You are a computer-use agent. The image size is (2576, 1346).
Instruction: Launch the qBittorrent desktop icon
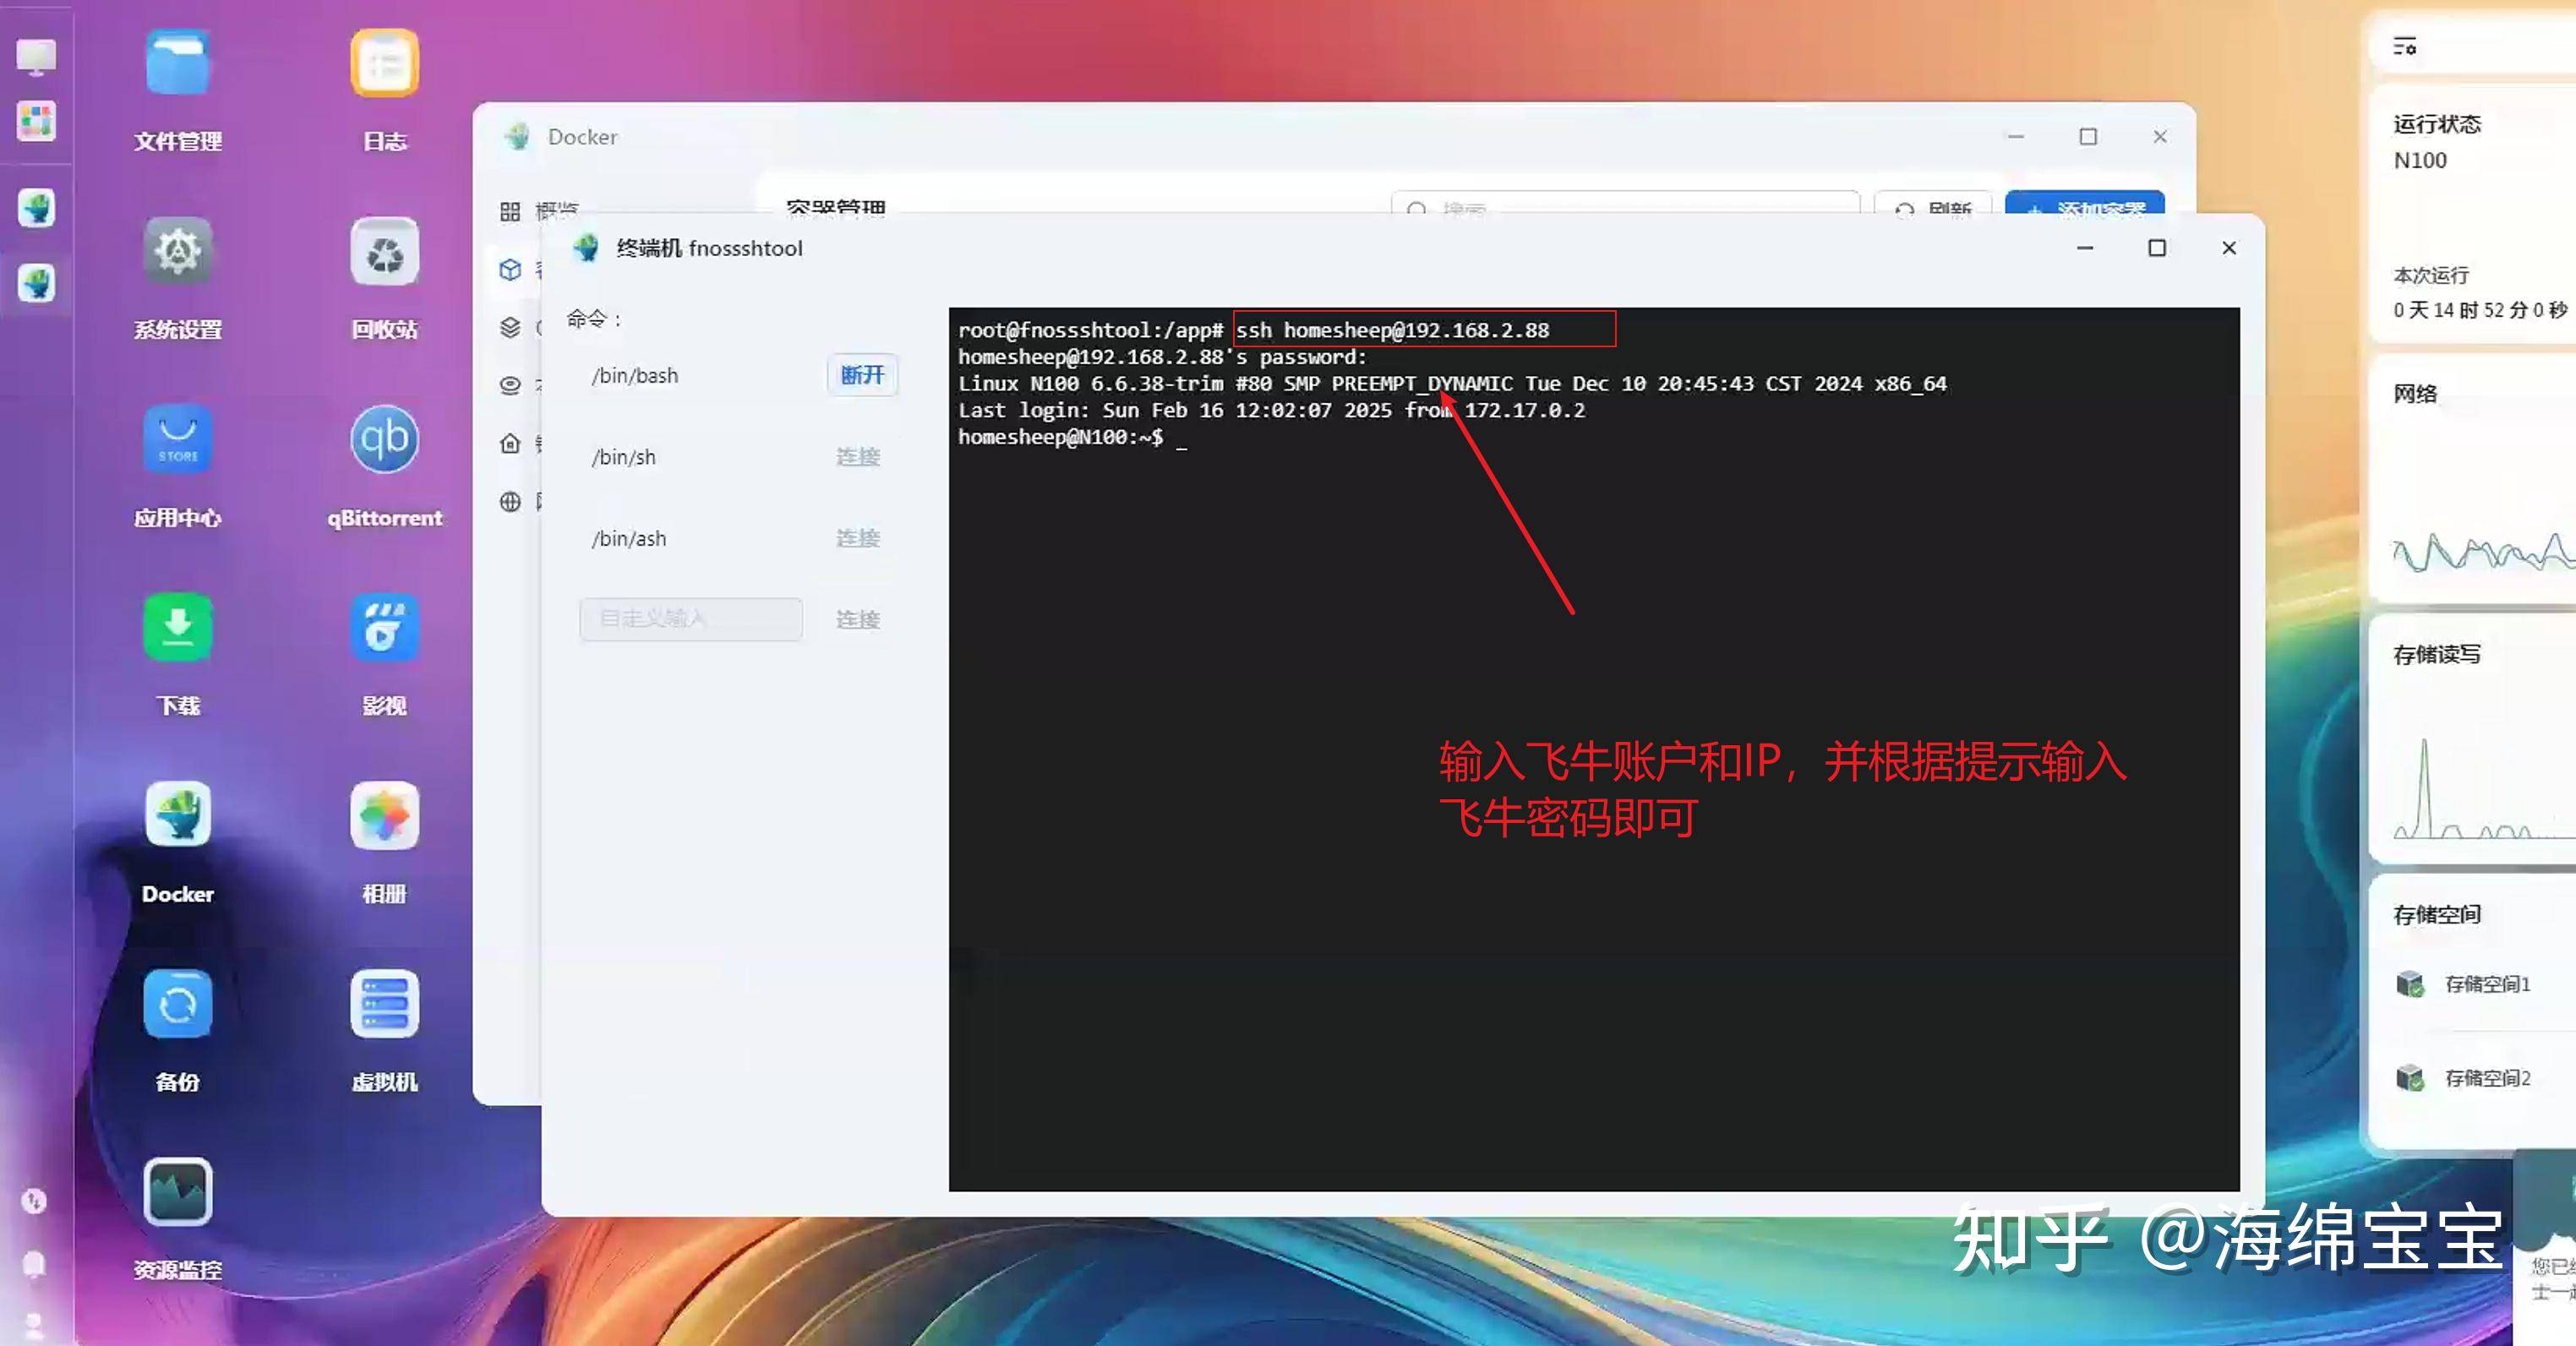coord(384,439)
